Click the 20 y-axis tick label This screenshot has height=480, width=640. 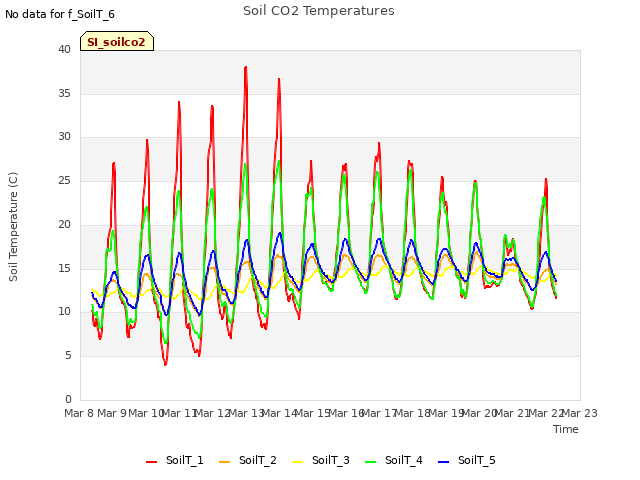(64, 224)
